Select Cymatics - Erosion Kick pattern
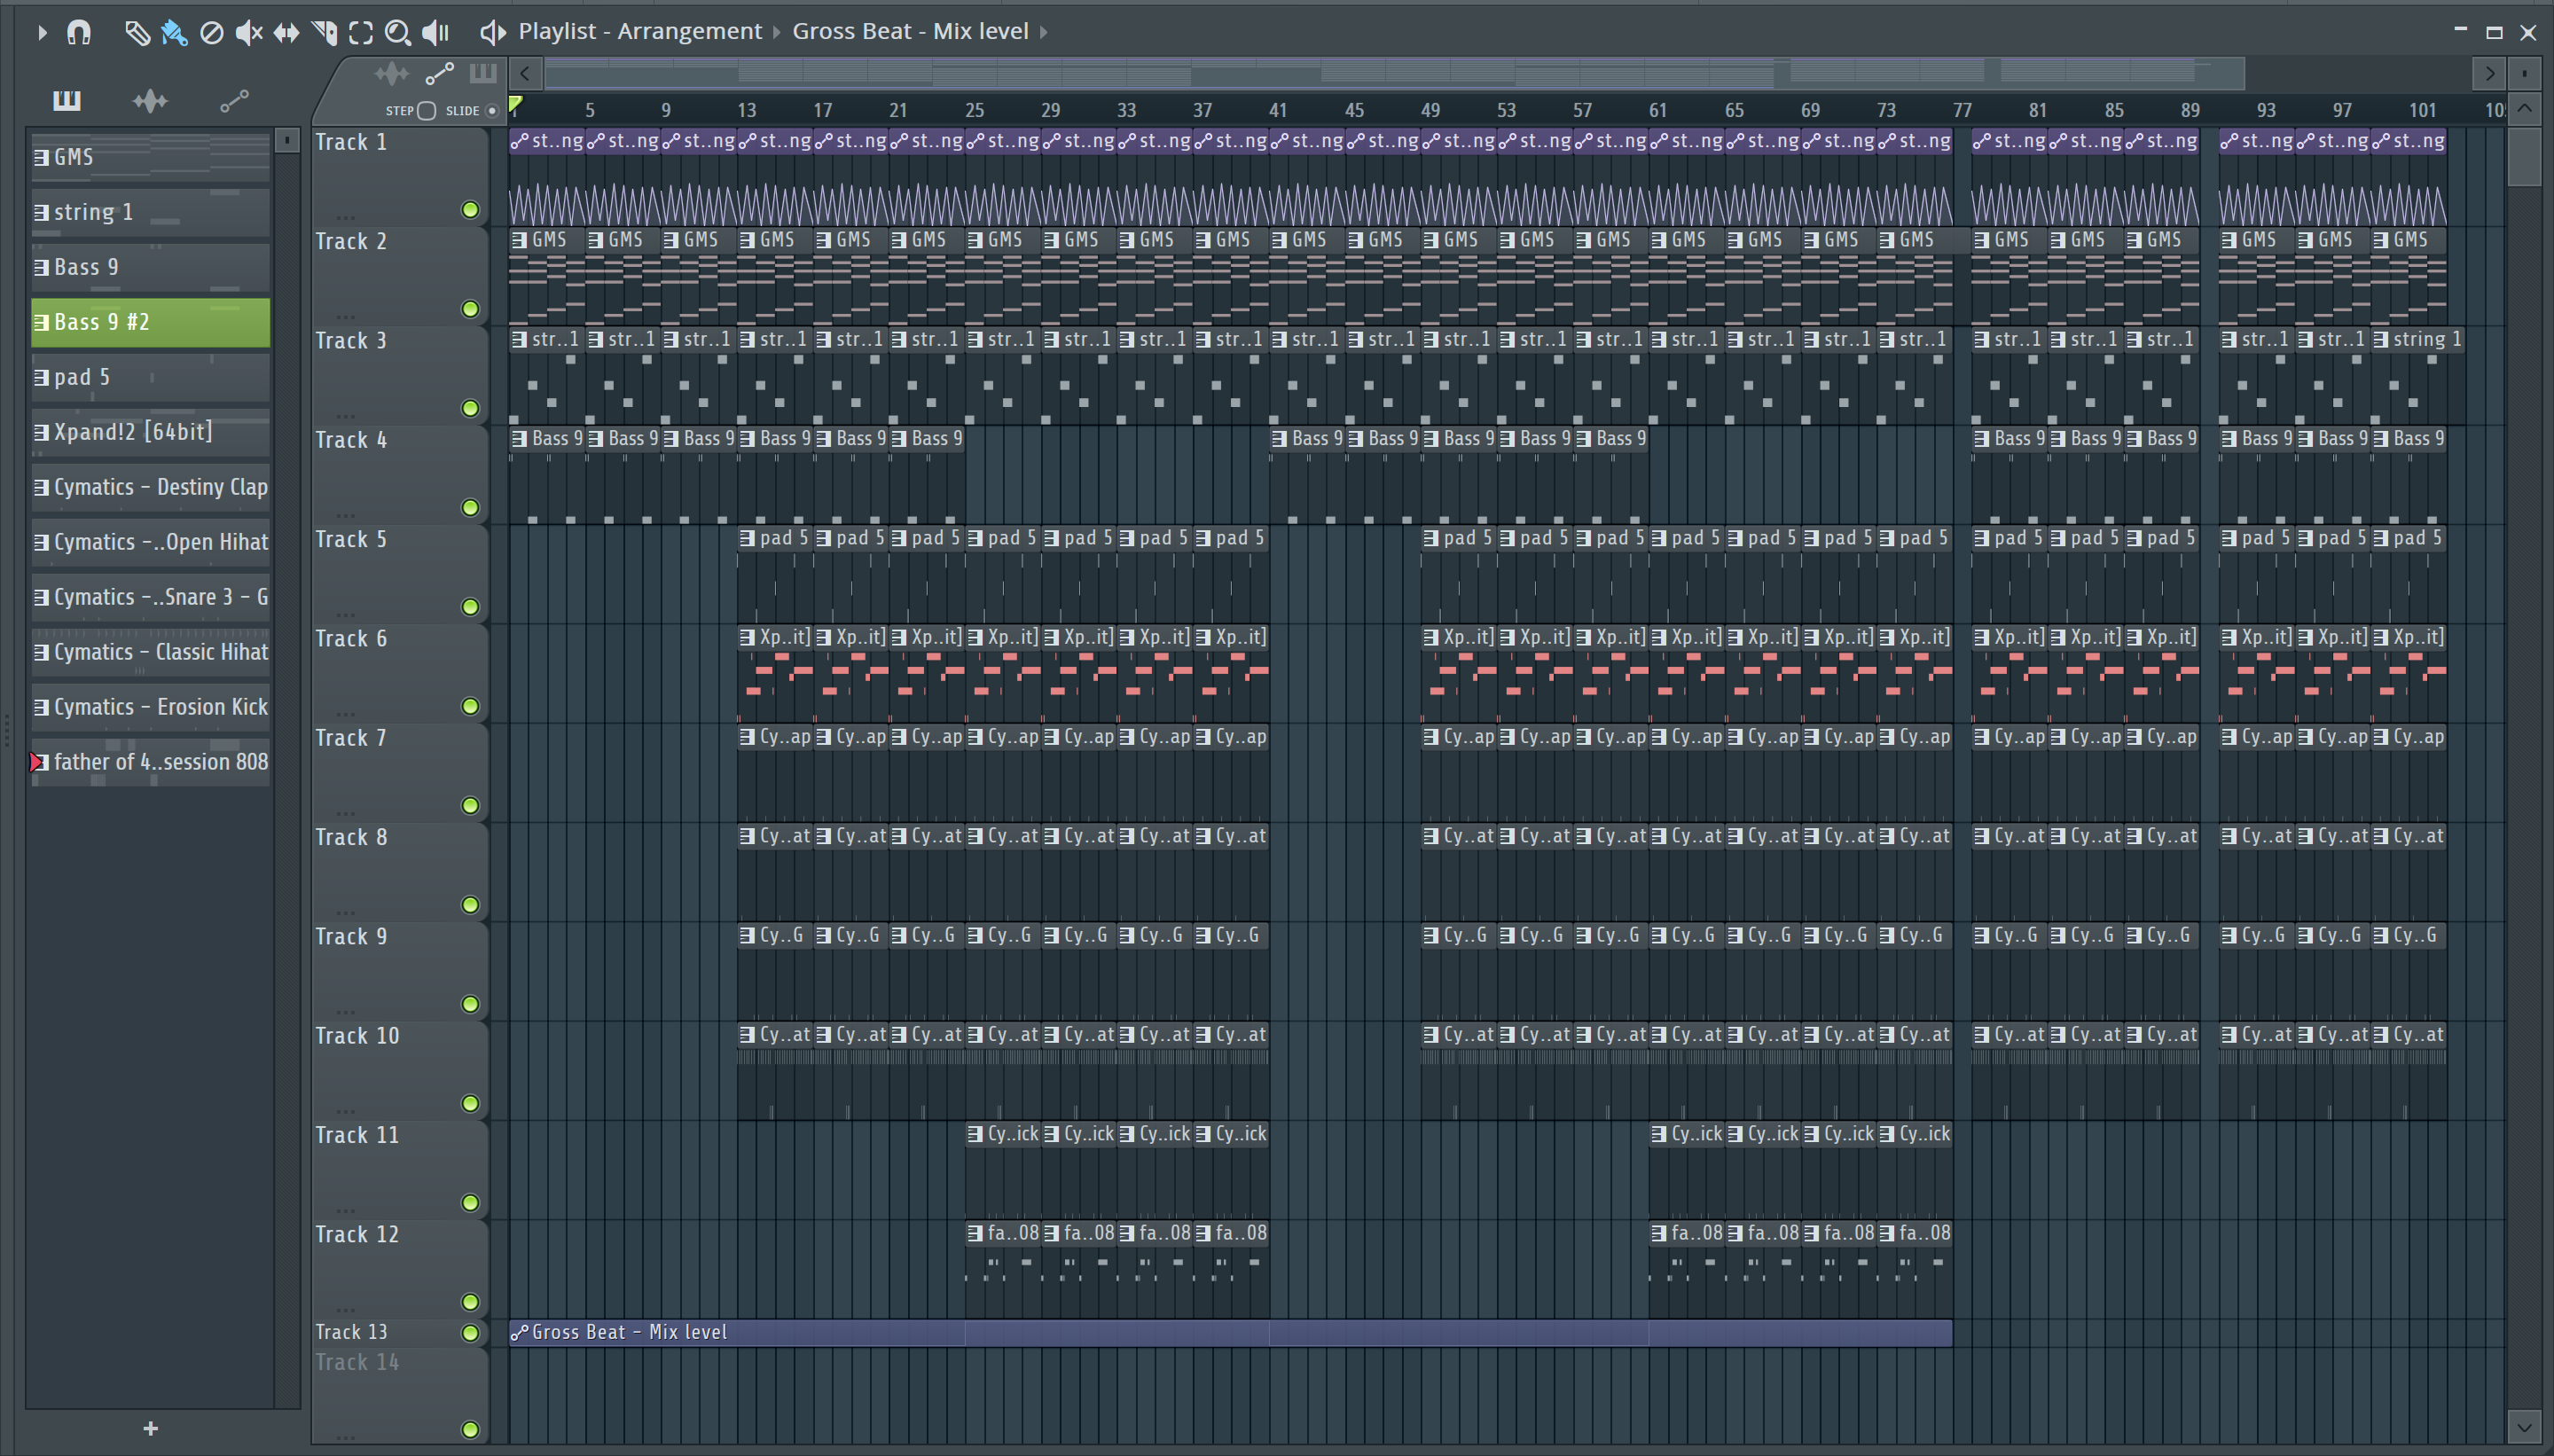This screenshot has height=1456, width=2554. [x=150, y=707]
